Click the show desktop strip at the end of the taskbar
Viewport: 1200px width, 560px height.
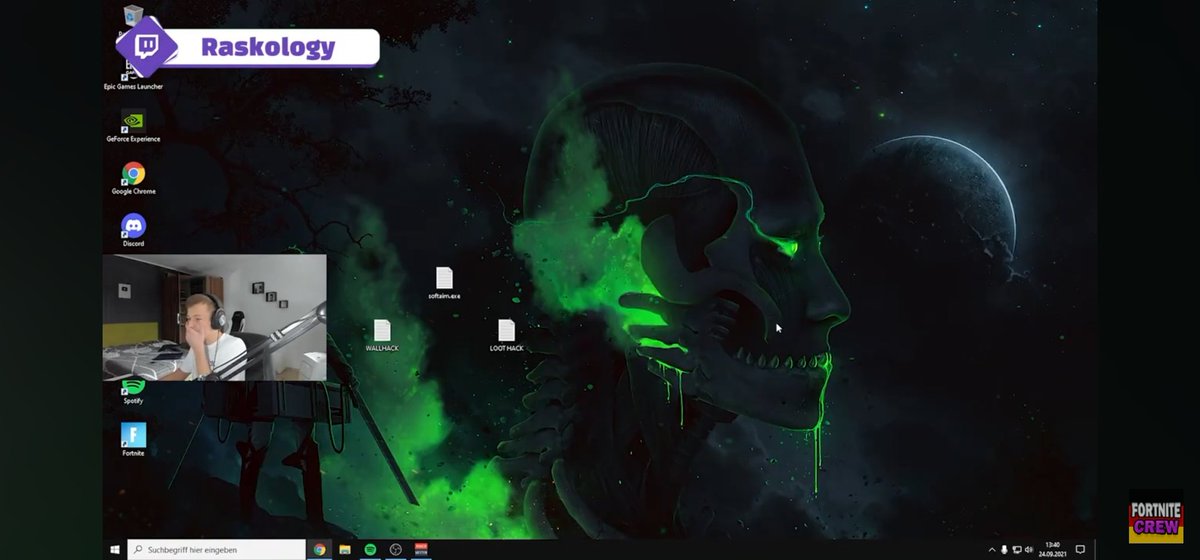click(1095, 549)
